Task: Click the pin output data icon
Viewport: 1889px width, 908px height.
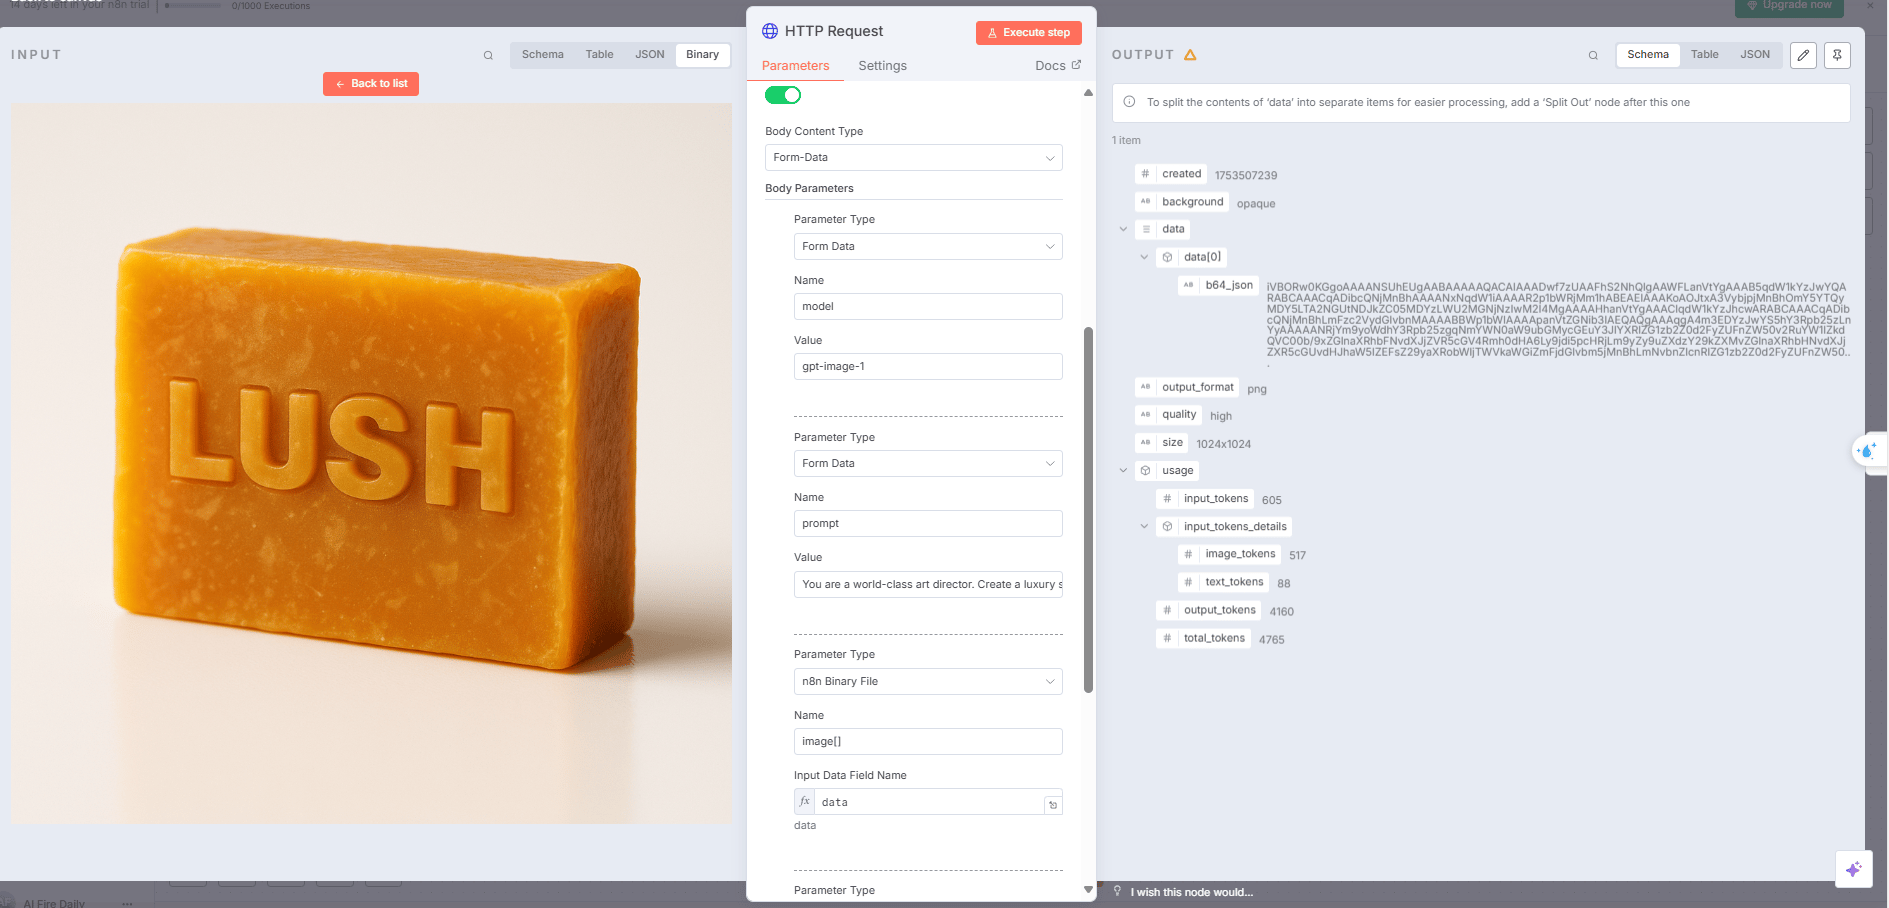Action: coord(1837,55)
